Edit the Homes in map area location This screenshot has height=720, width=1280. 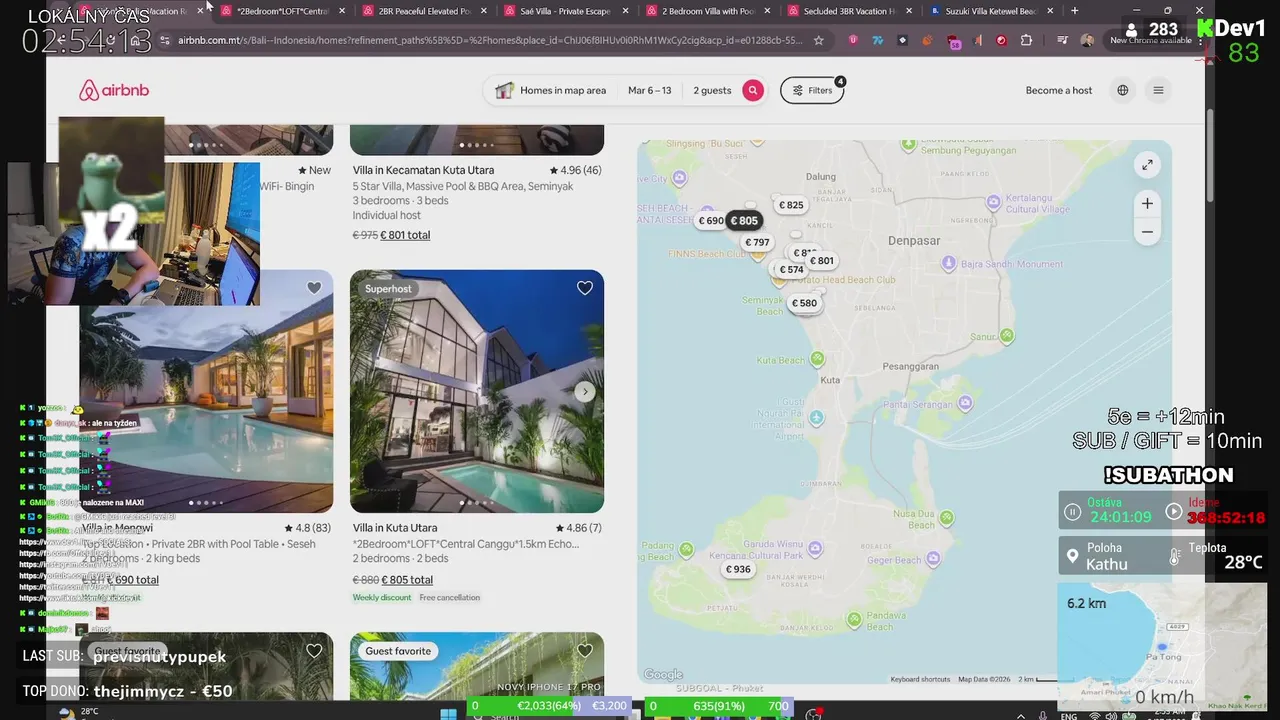point(551,90)
